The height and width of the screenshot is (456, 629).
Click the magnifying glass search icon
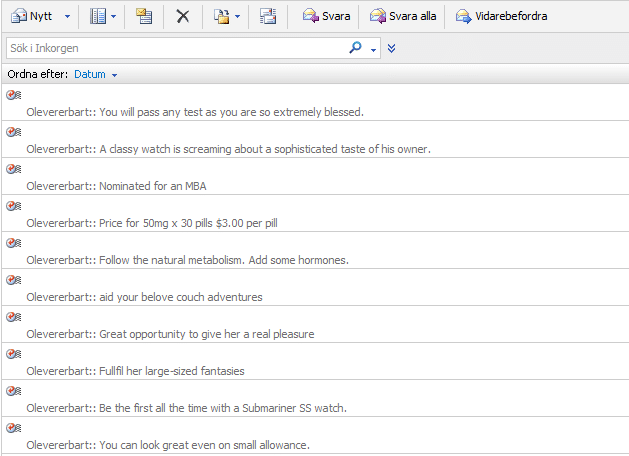[355, 48]
